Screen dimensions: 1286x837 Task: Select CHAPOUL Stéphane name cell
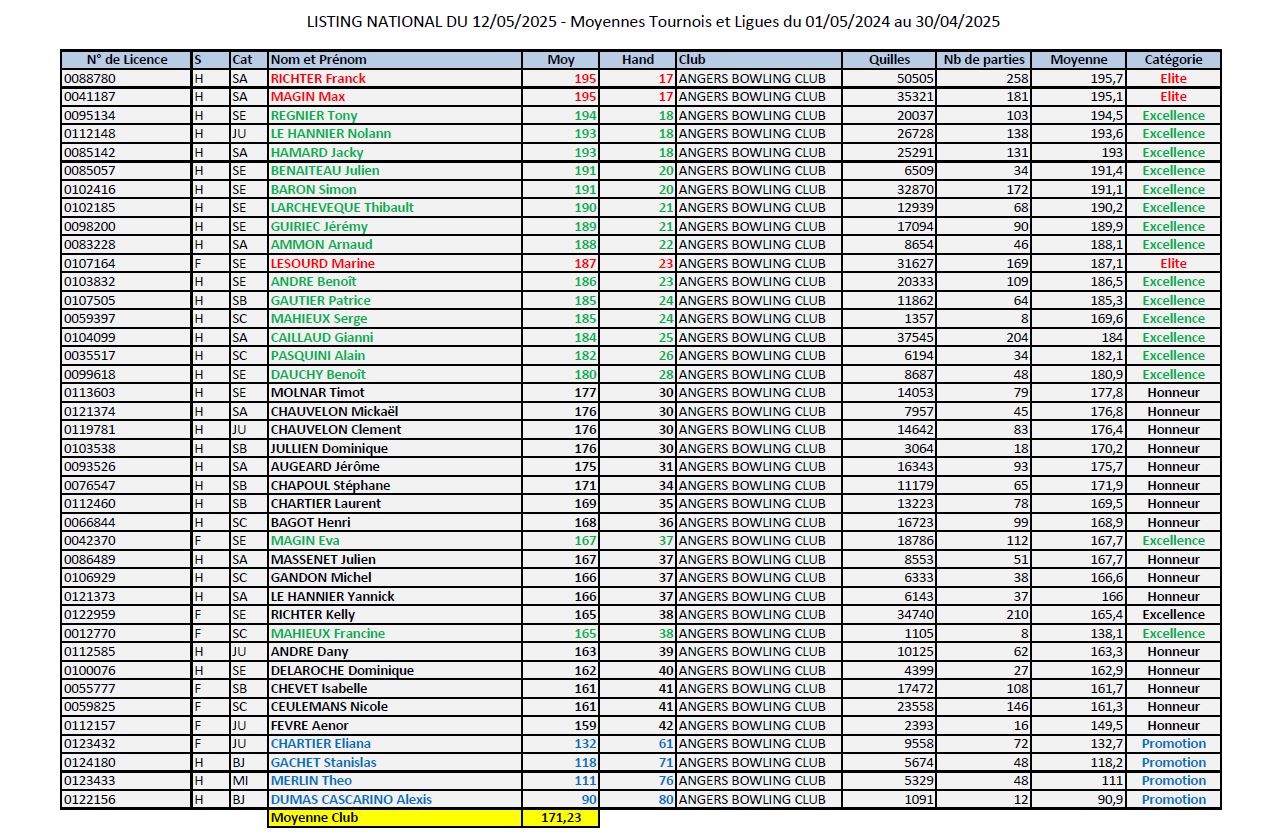pos(395,485)
